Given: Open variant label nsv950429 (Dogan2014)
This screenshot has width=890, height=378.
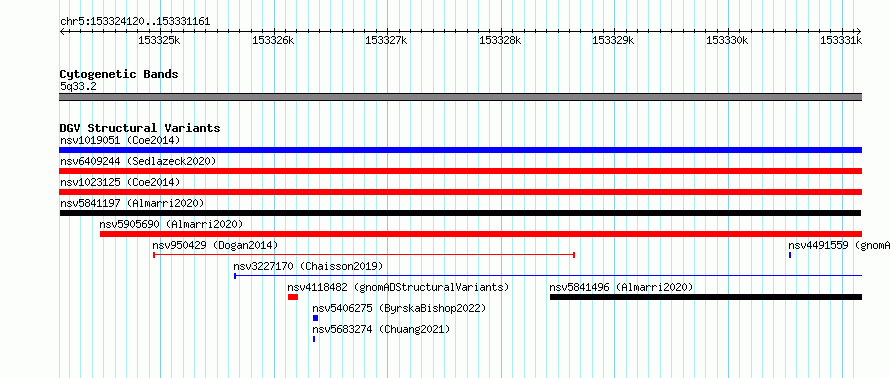Looking at the screenshot, I should (215, 245).
